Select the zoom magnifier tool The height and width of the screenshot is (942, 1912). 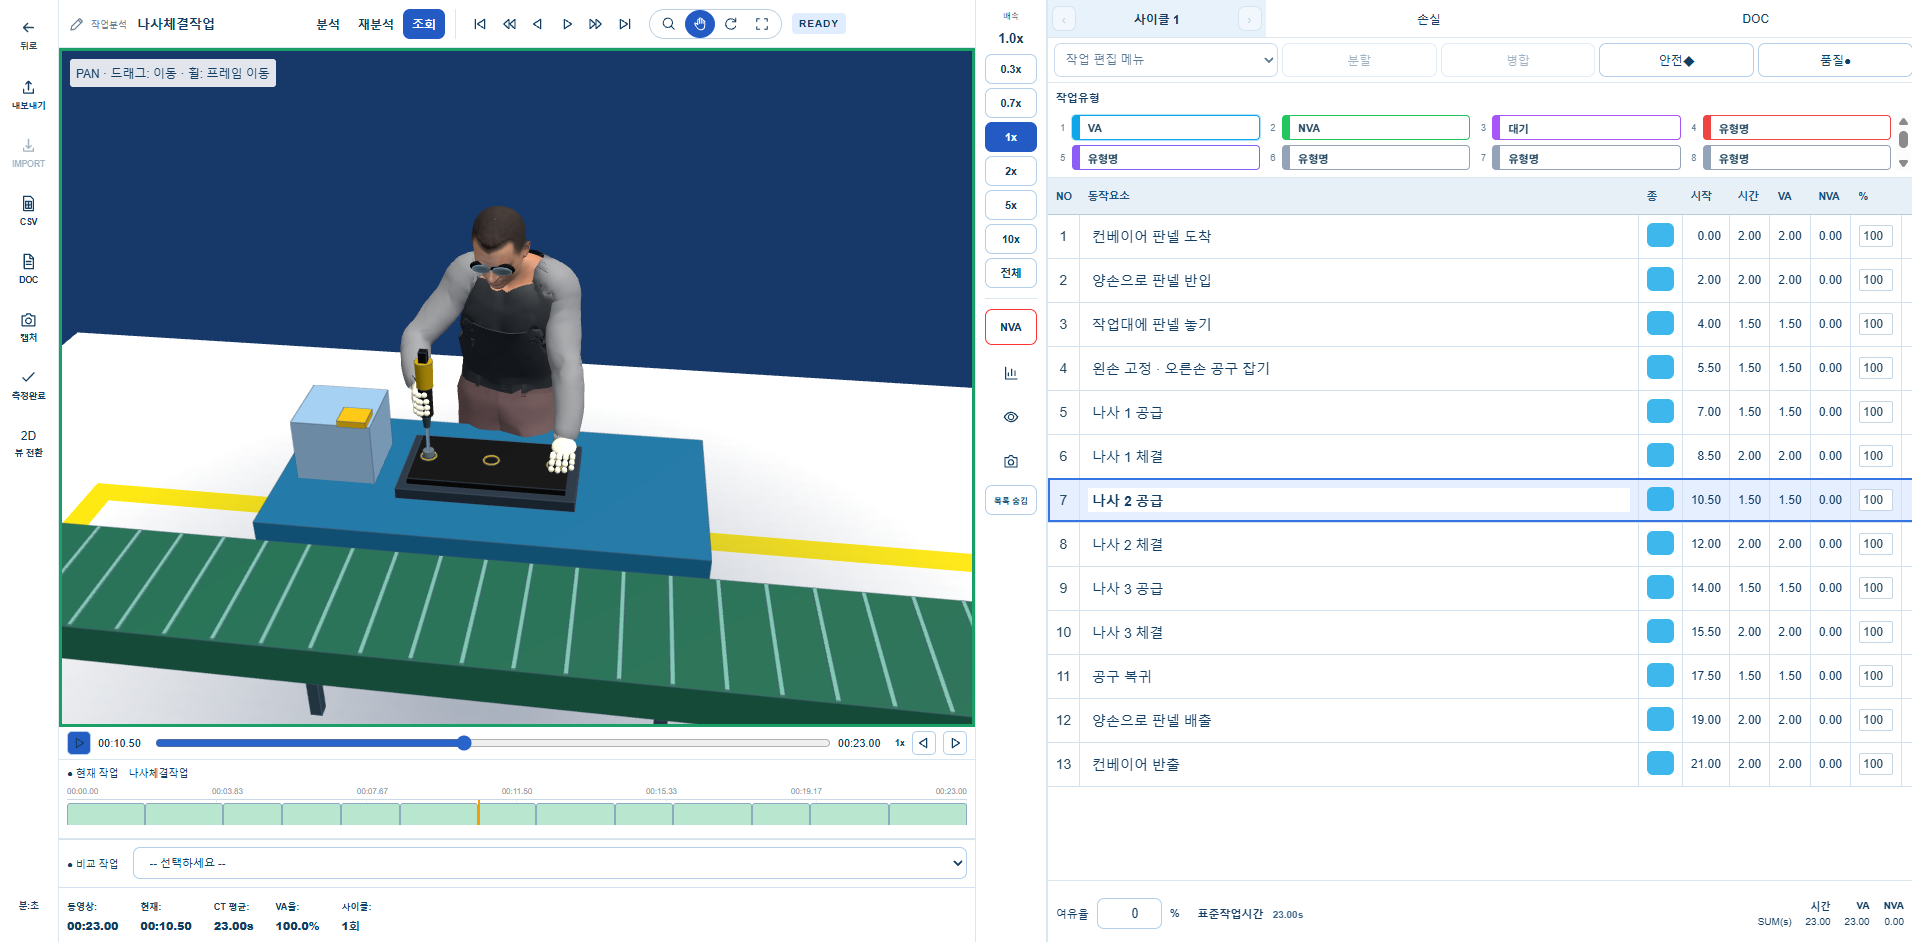[x=668, y=24]
